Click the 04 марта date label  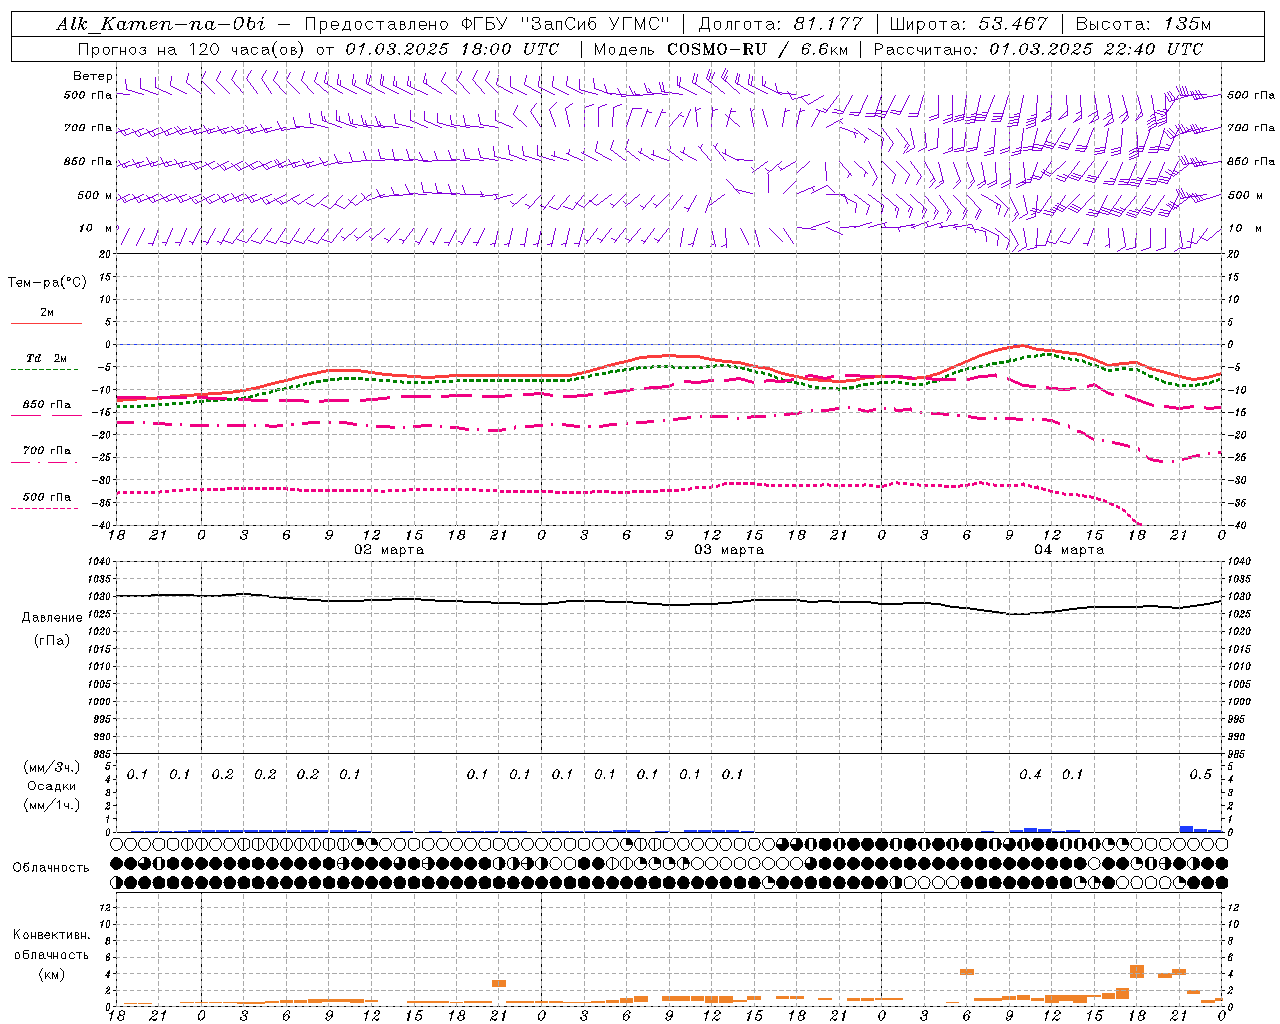[x=1069, y=550]
